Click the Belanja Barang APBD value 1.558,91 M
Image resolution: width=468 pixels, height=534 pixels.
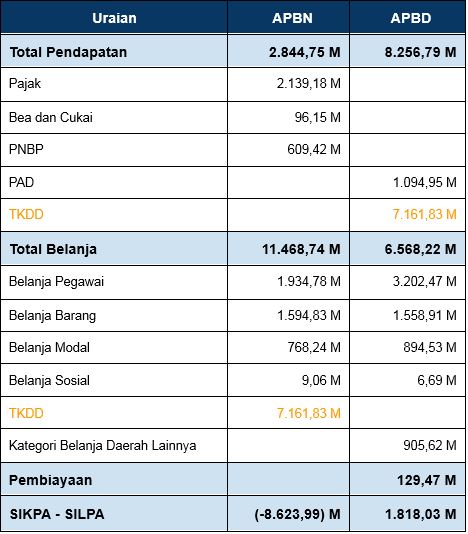[x=424, y=315]
